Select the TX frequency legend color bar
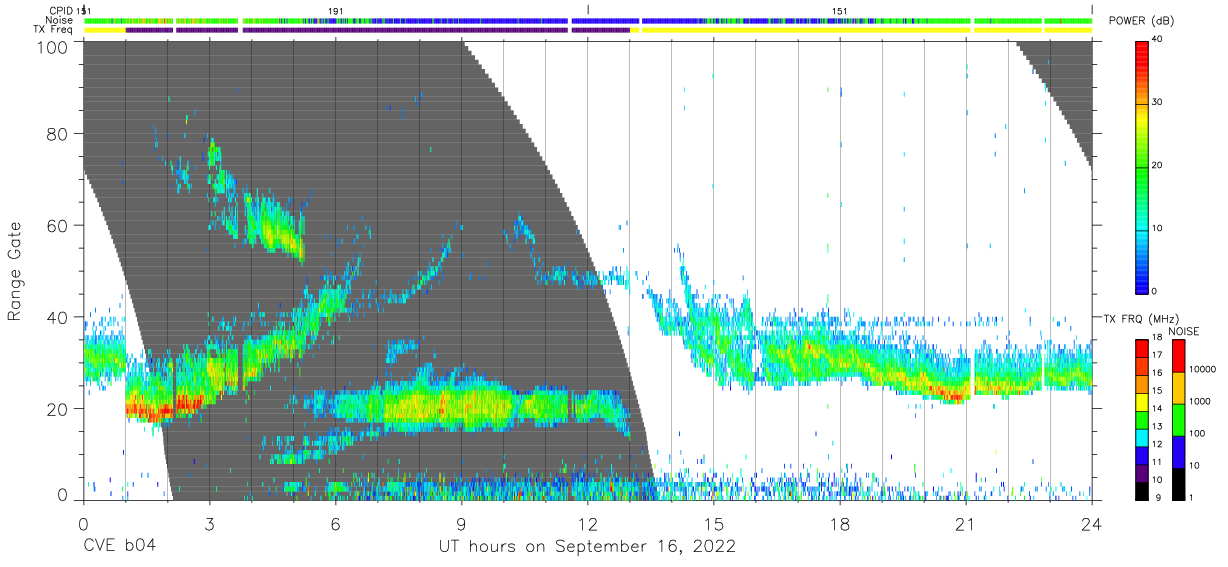Viewport: 1228px width, 567px height. coord(1142,419)
